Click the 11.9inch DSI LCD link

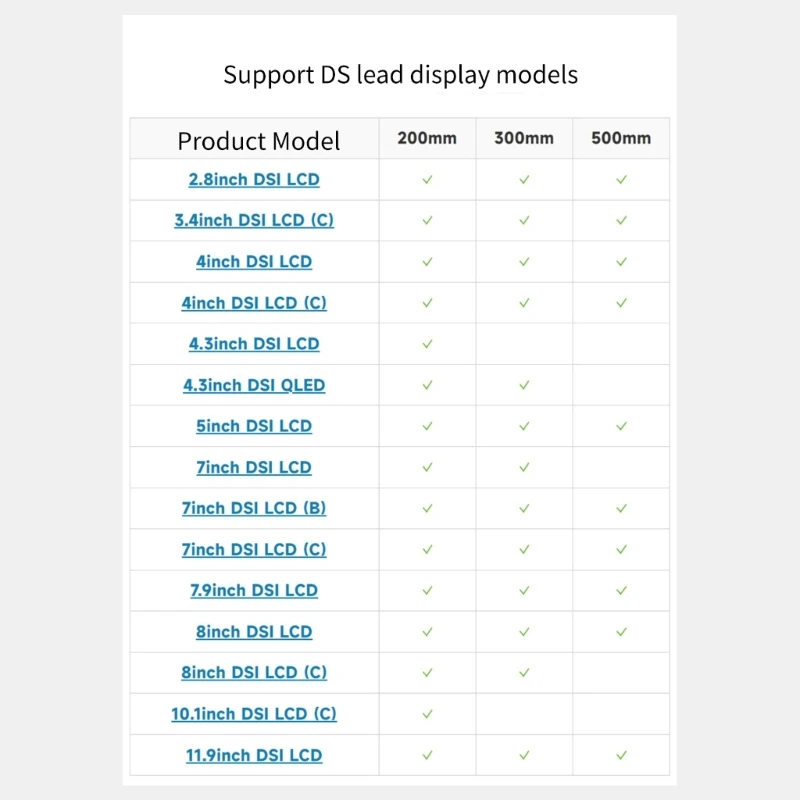click(254, 755)
